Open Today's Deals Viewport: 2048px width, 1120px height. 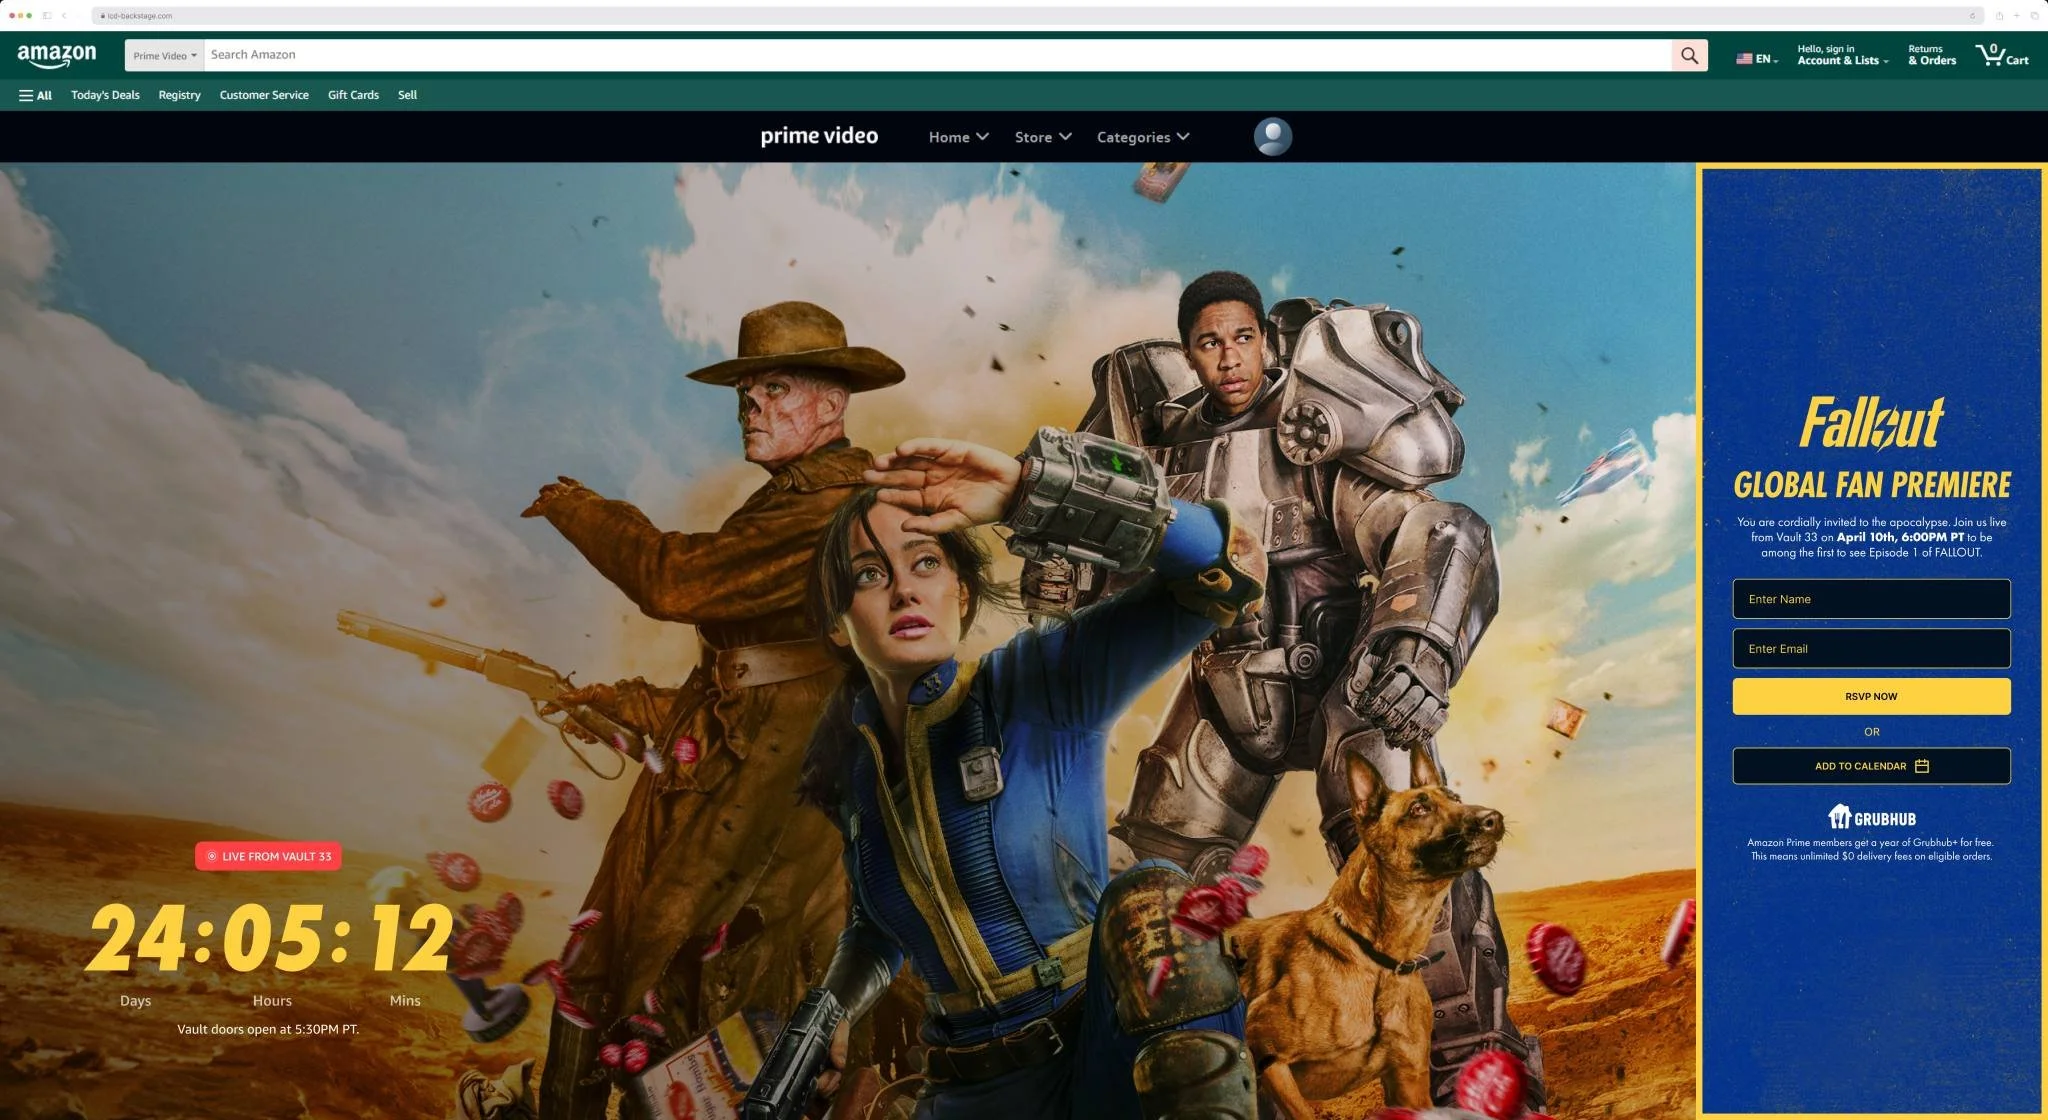(x=105, y=95)
